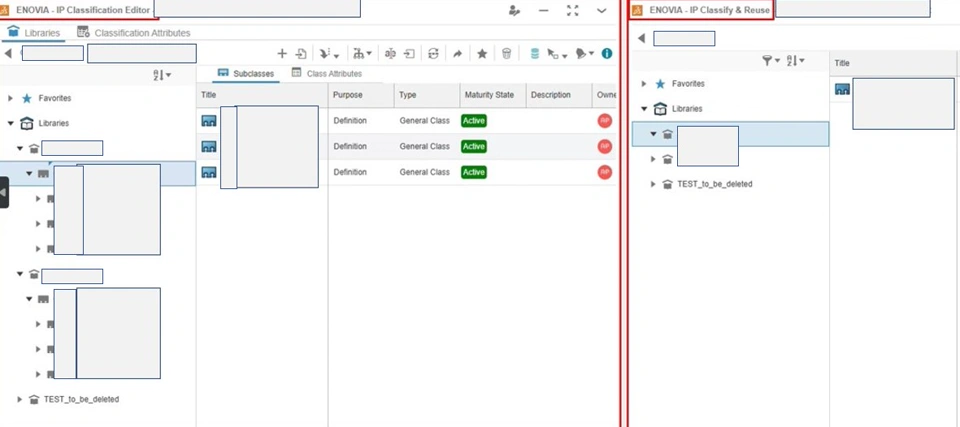Viewport: 960px width, 427px height.
Task: Click the refresh/sync circular arrows icon
Action: click(x=433, y=54)
